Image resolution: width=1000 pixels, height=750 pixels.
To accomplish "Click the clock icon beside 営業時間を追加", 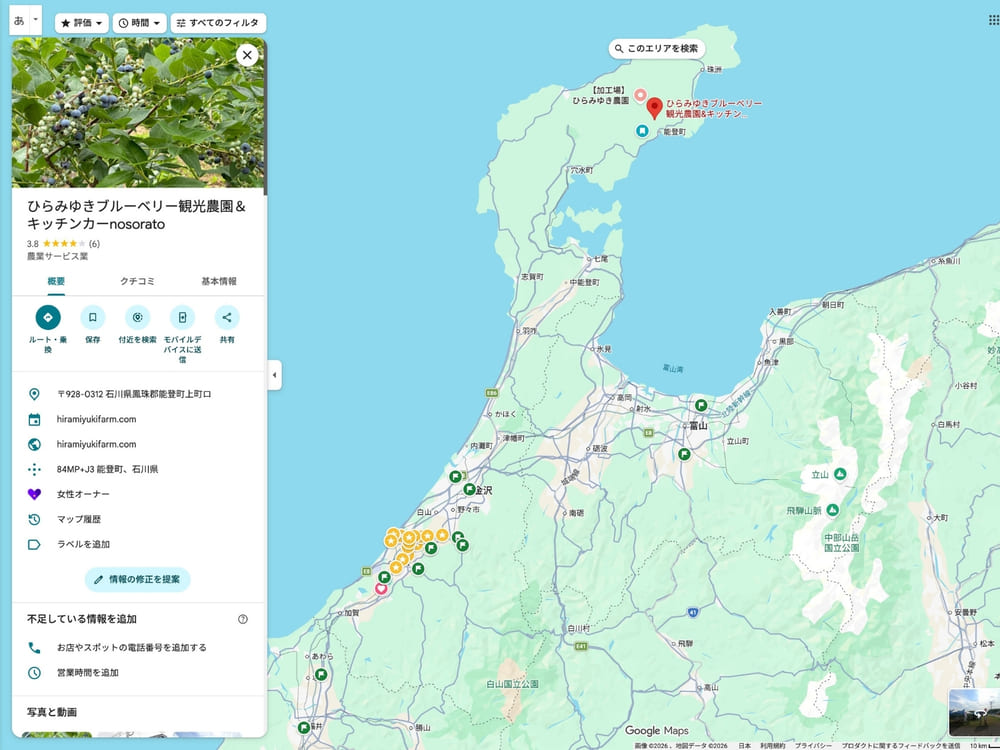I will click(34, 672).
